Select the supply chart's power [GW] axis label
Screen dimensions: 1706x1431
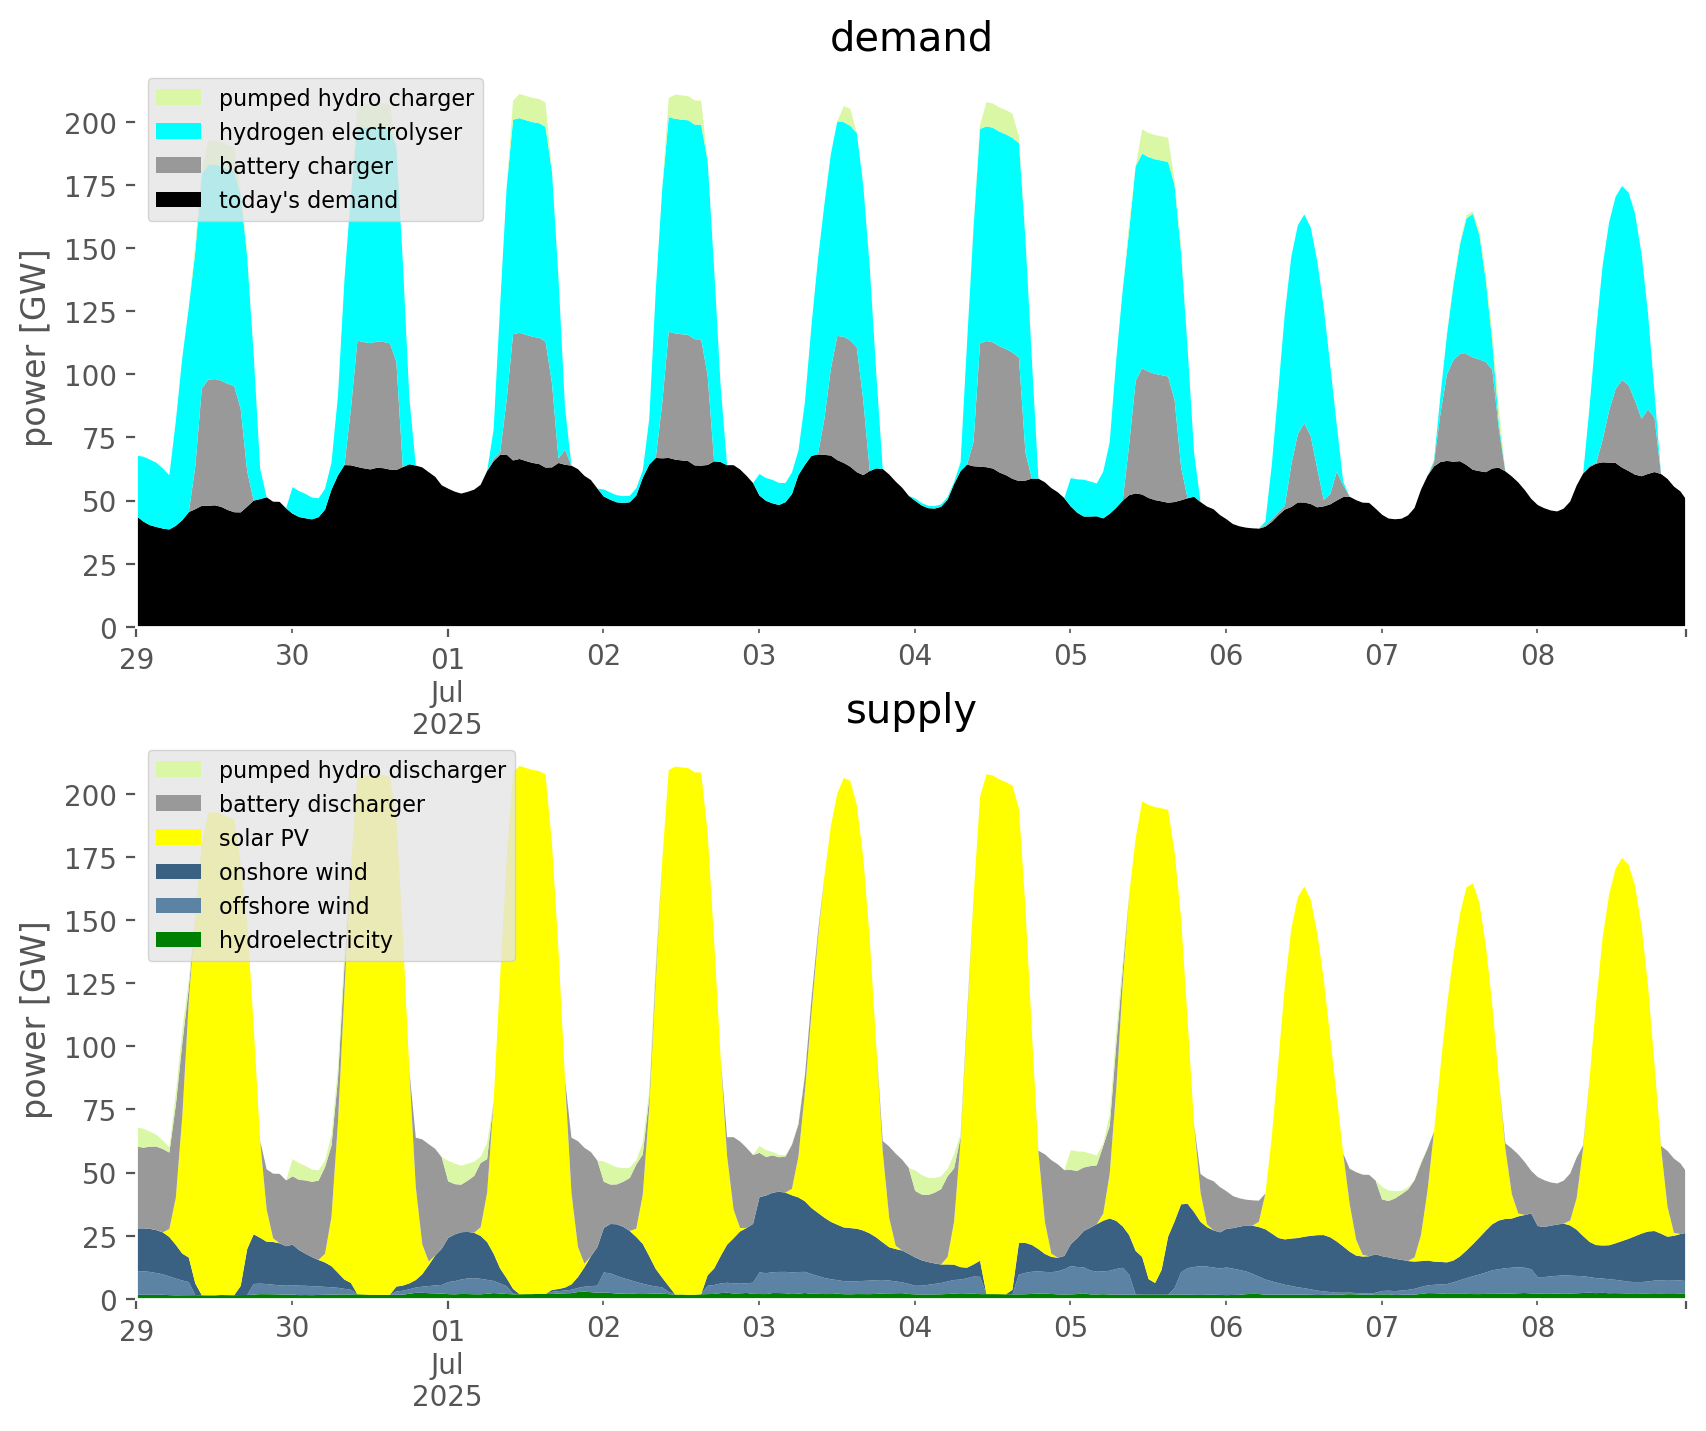pyautogui.click(x=35, y=1020)
